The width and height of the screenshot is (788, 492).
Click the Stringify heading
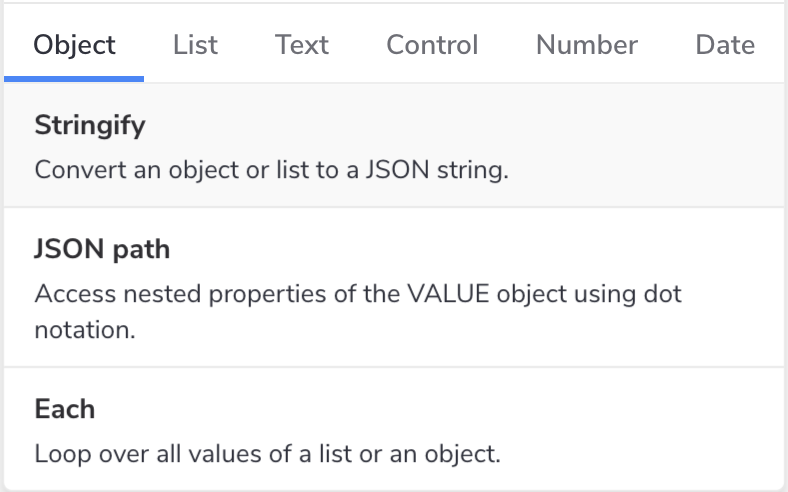(x=90, y=126)
